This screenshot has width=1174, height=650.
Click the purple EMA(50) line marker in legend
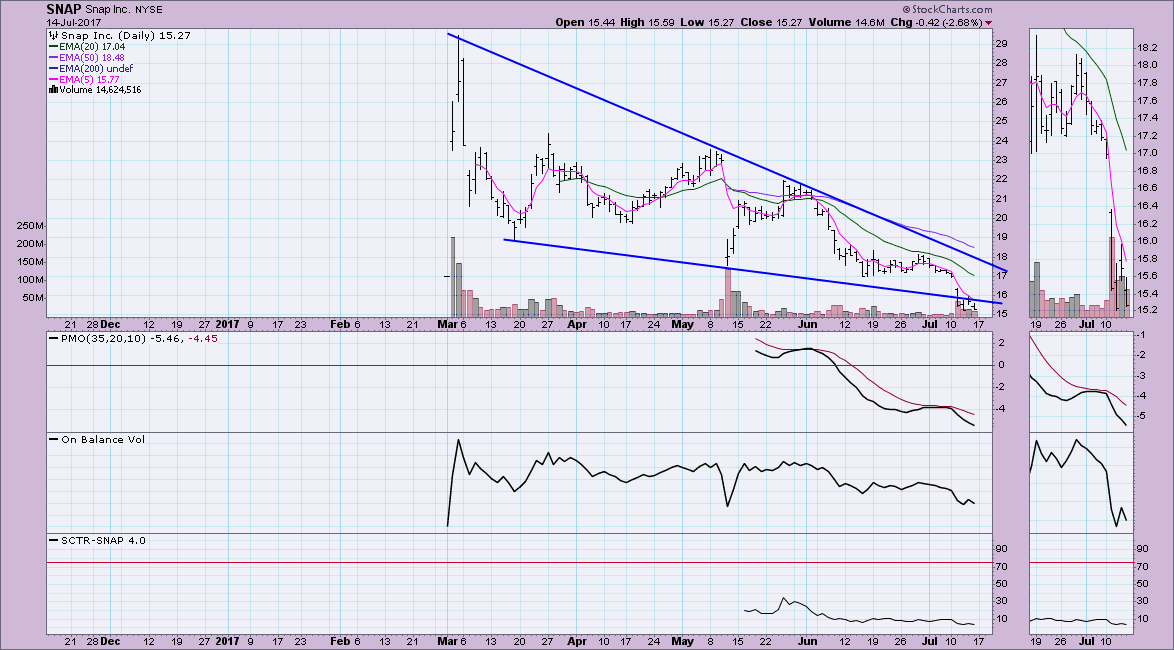click(x=54, y=57)
